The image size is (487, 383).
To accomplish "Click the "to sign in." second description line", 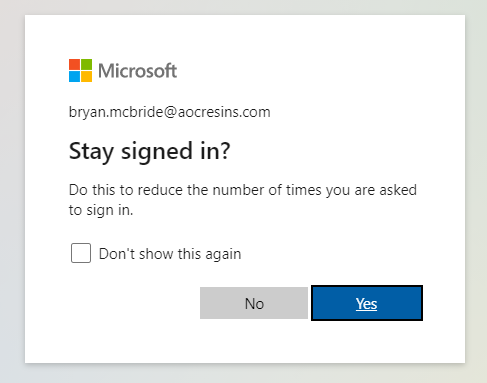I will point(101,210).
